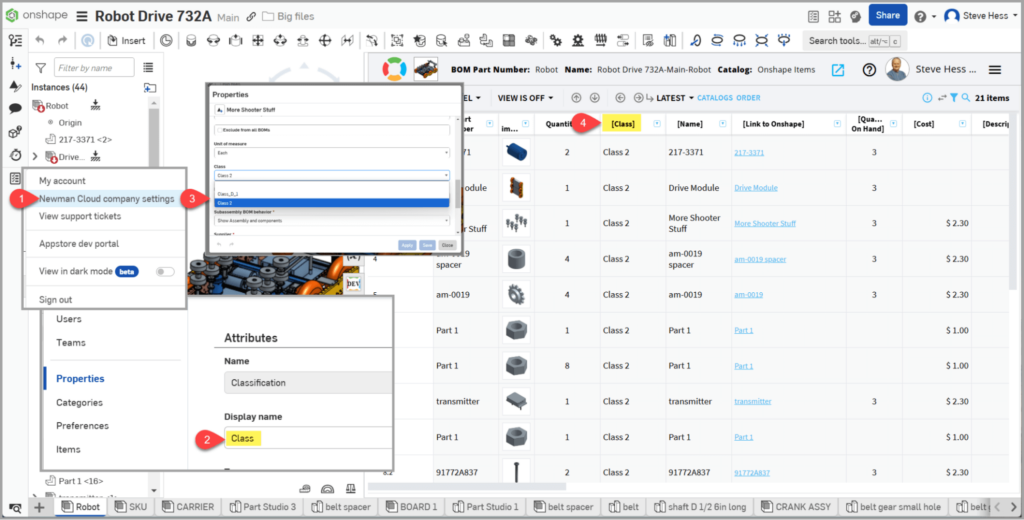Open the comments speech bubble in left sidebar

[x=15, y=108]
